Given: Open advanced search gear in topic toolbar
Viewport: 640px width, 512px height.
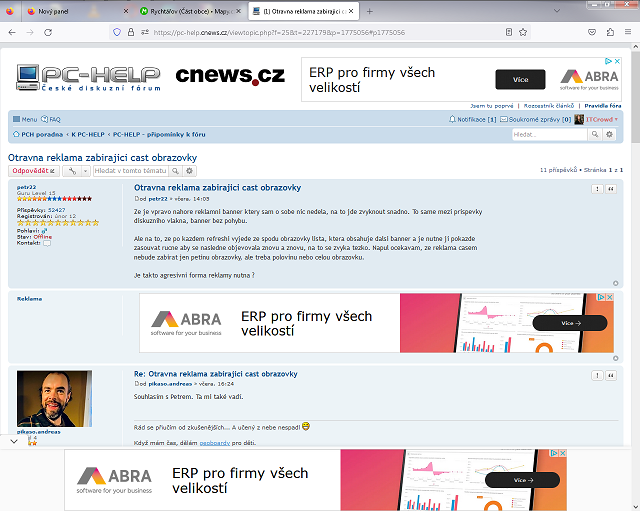Looking at the screenshot, I should point(189,171).
